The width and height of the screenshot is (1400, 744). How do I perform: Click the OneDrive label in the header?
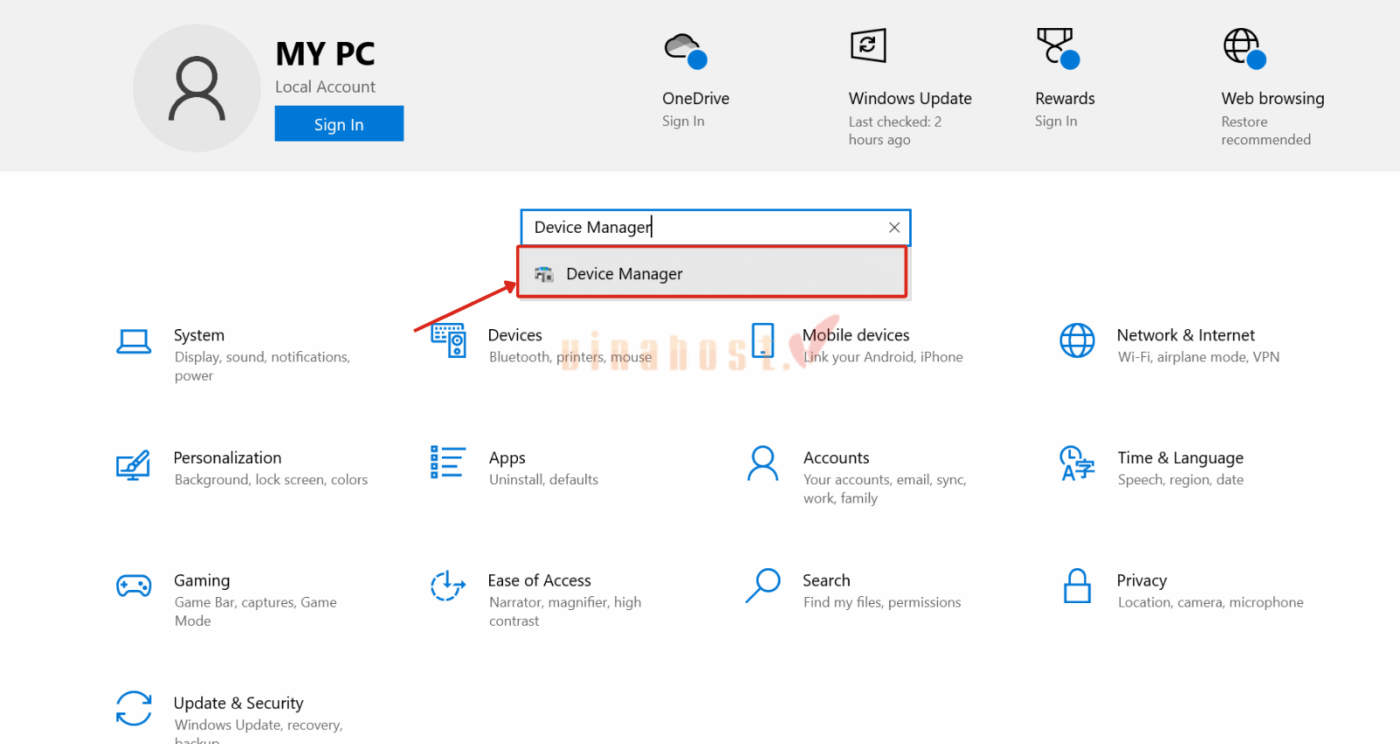pyautogui.click(x=696, y=98)
